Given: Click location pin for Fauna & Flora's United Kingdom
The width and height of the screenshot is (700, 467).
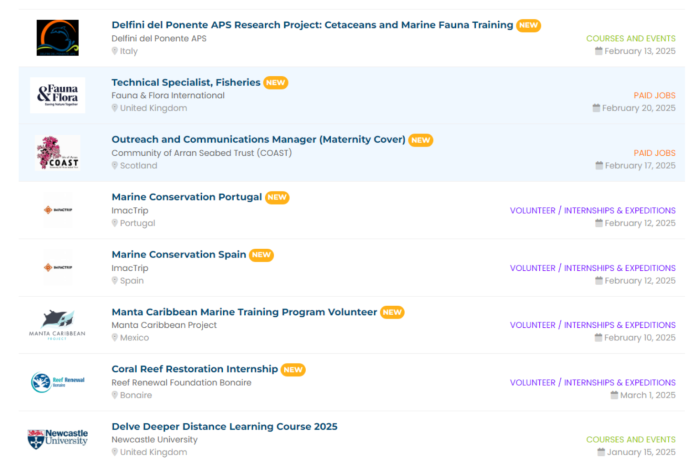Looking at the screenshot, I should tap(115, 108).
